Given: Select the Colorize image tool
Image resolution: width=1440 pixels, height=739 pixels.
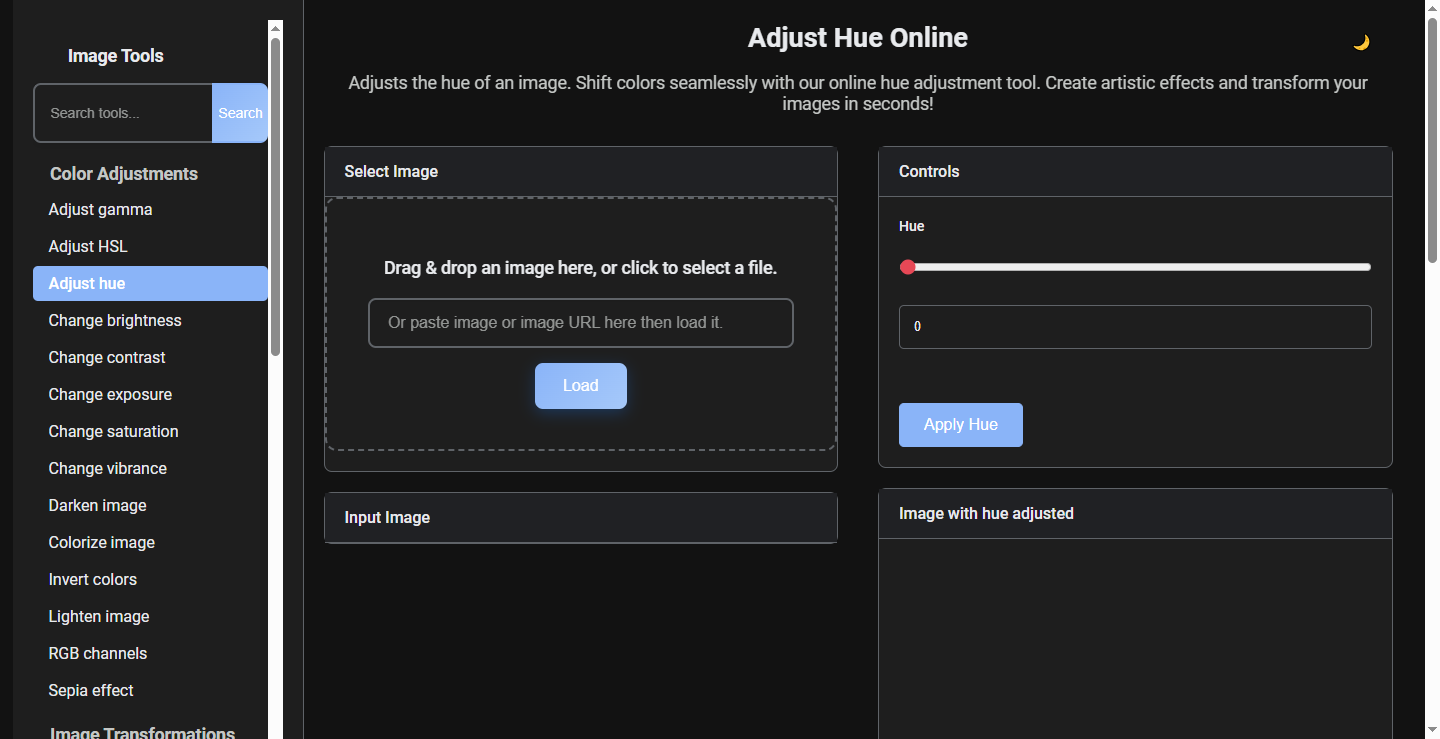Looking at the screenshot, I should [101, 542].
